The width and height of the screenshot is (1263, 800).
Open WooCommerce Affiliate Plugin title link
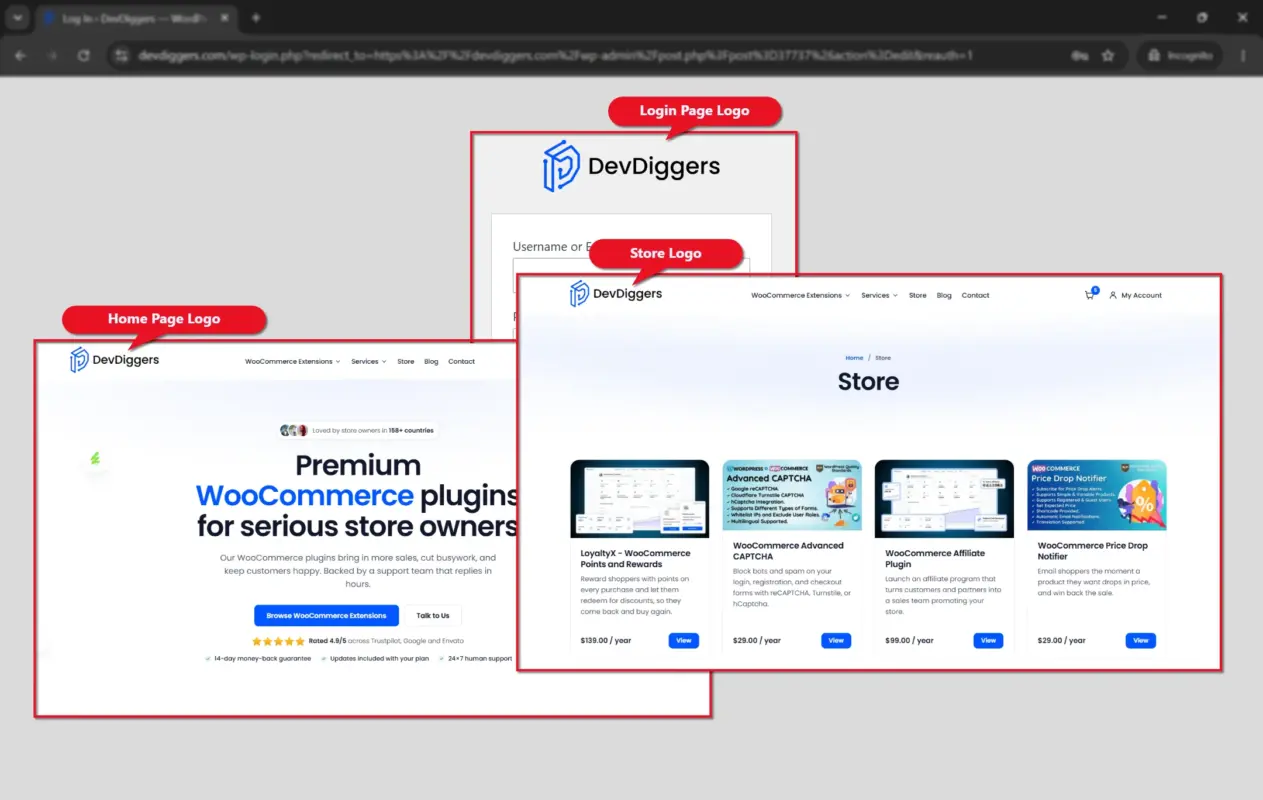pyautogui.click(x=935, y=558)
